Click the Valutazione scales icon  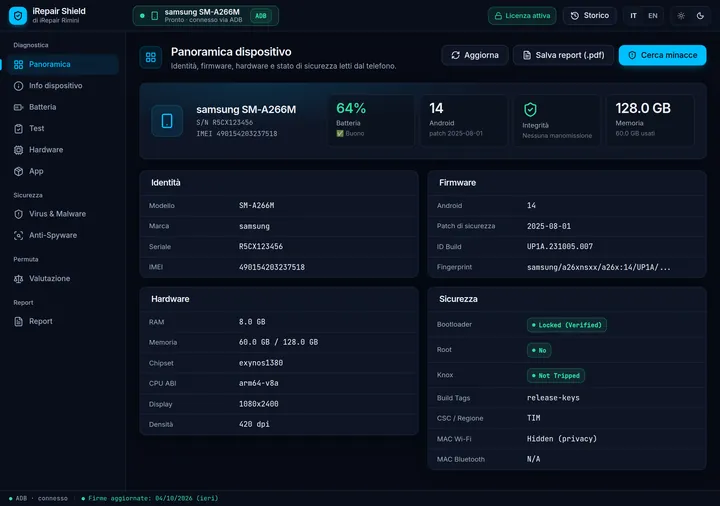[x=18, y=279]
